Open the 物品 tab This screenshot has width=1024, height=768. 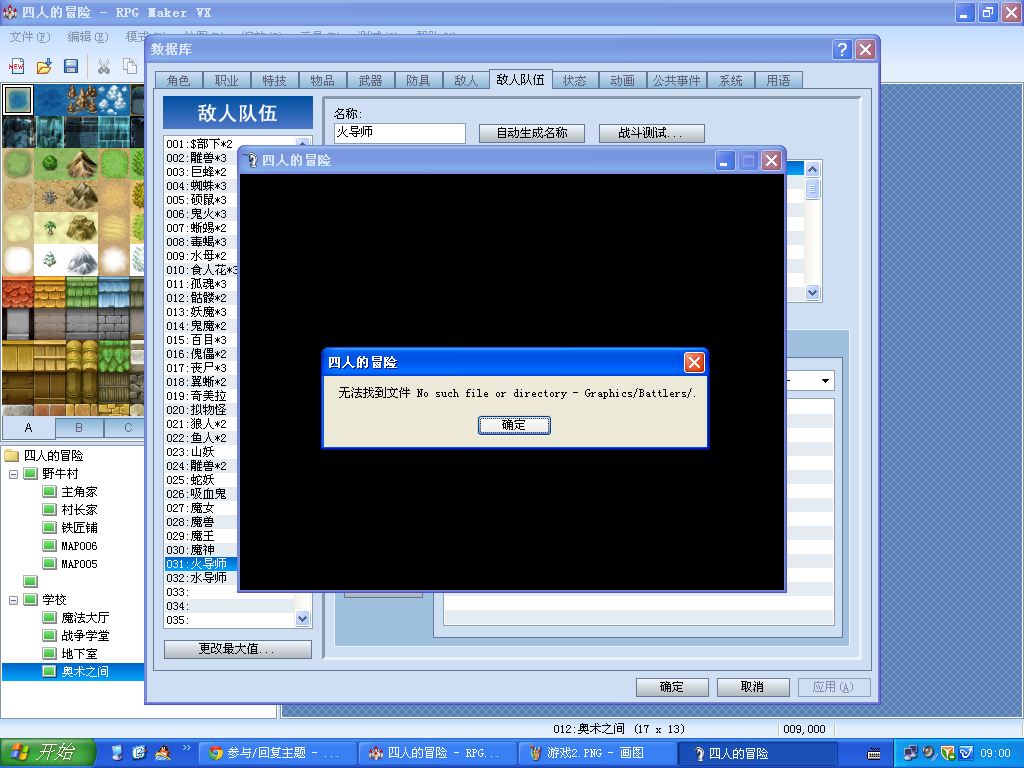(x=323, y=80)
